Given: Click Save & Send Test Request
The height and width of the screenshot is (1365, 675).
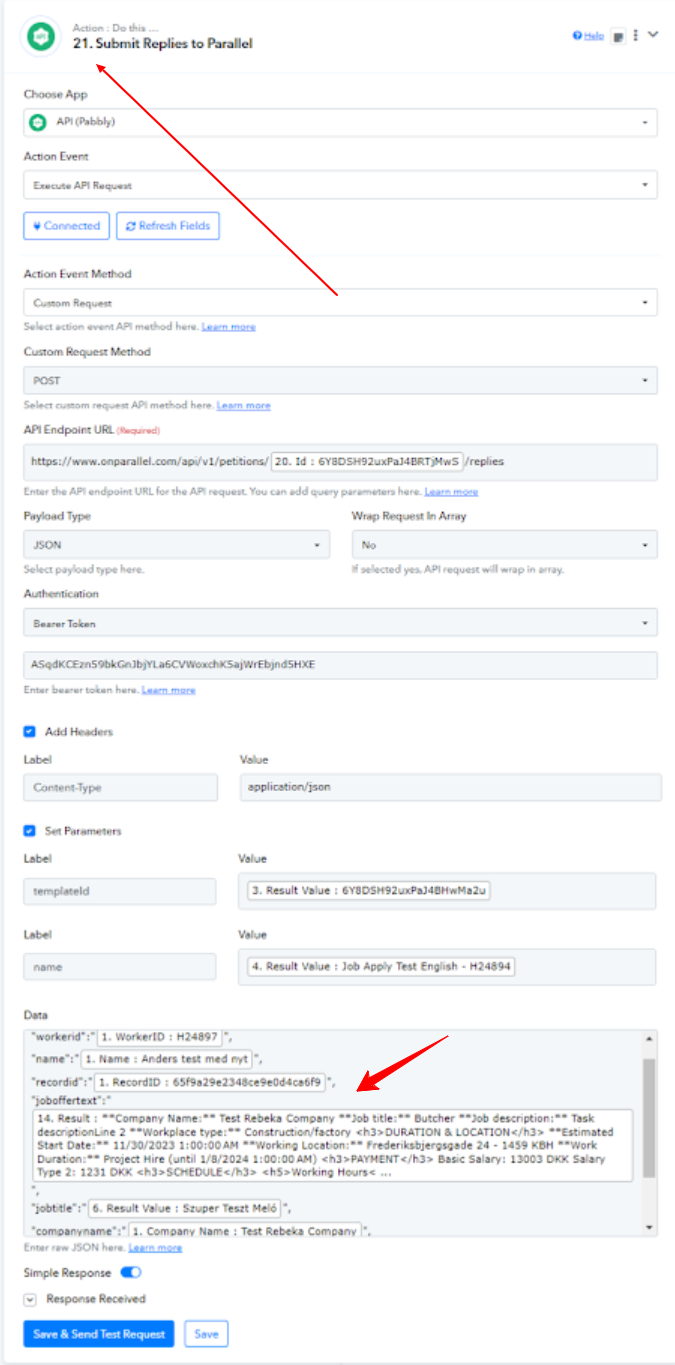Looking at the screenshot, I should tap(99, 1334).
